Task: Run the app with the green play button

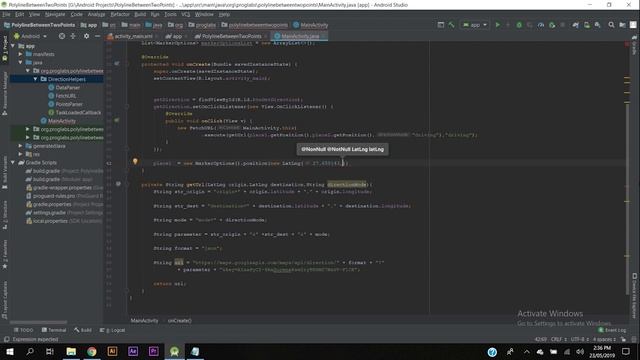Action: [497, 25]
